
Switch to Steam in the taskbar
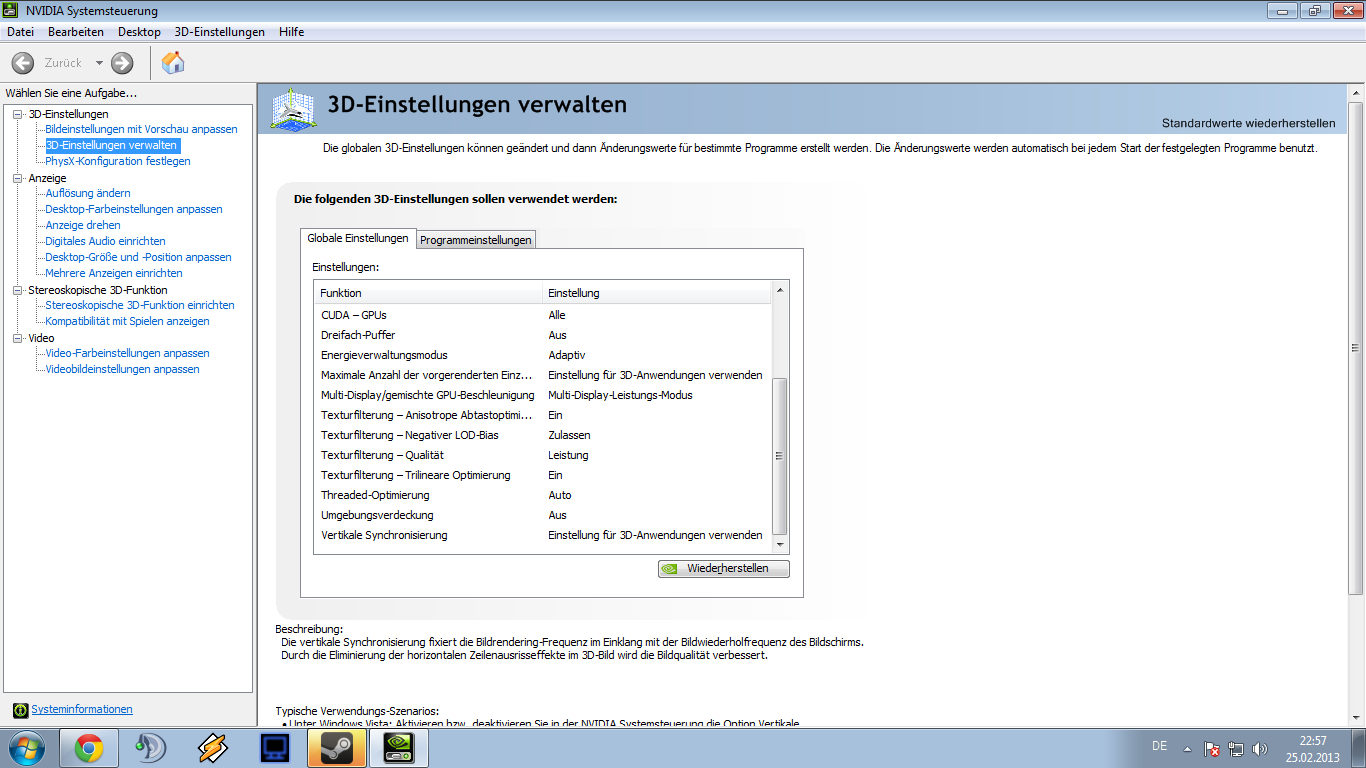click(336, 748)
